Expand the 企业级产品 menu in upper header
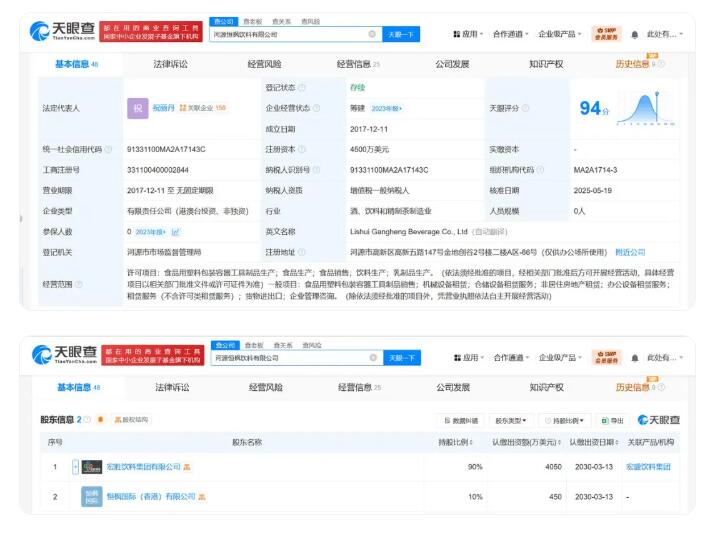The image size is (708, 534). (561, 34)
